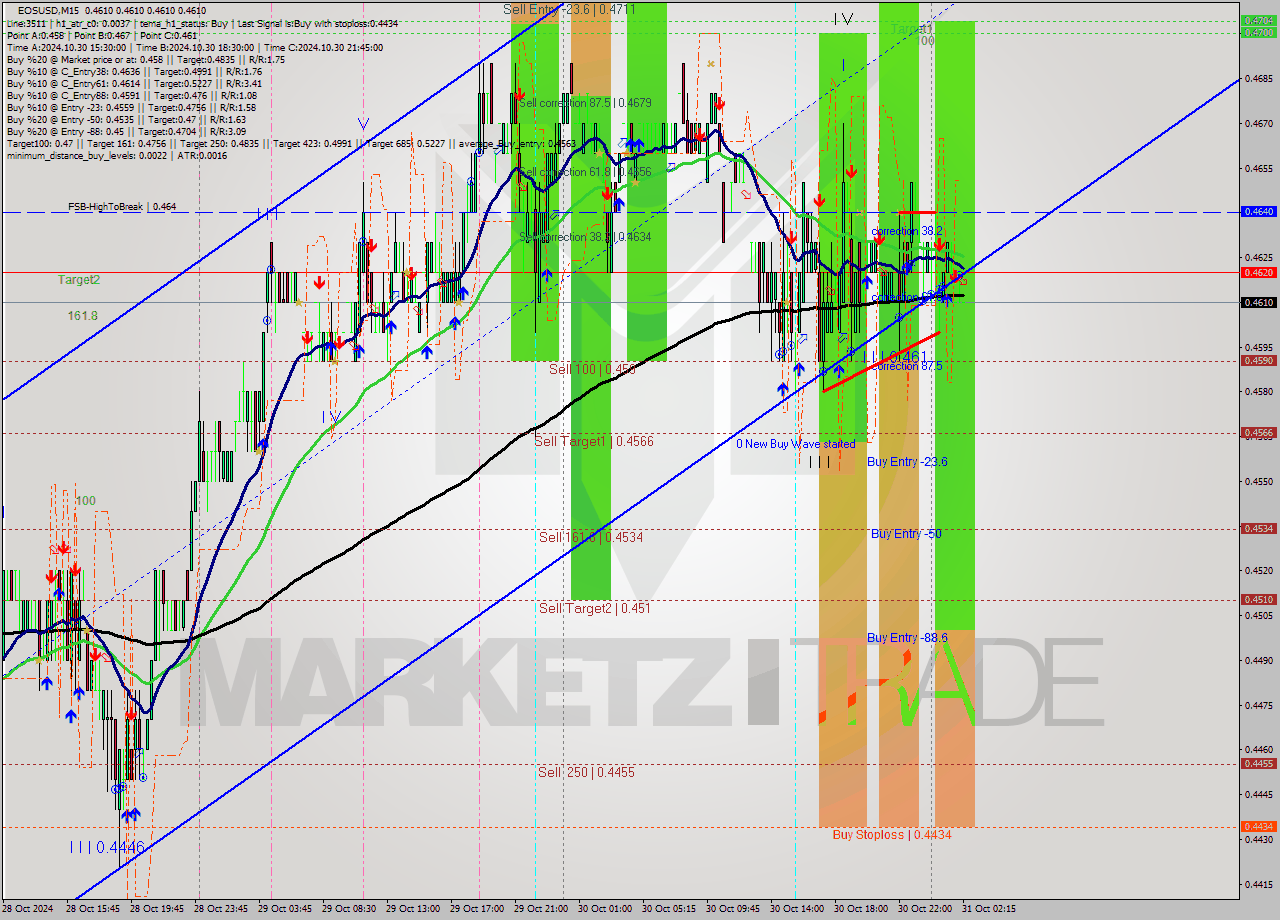Click the 'Sell Target2 | 0.451' label
This screenshot has width=1280, height=920.
[x=595, y=608]
